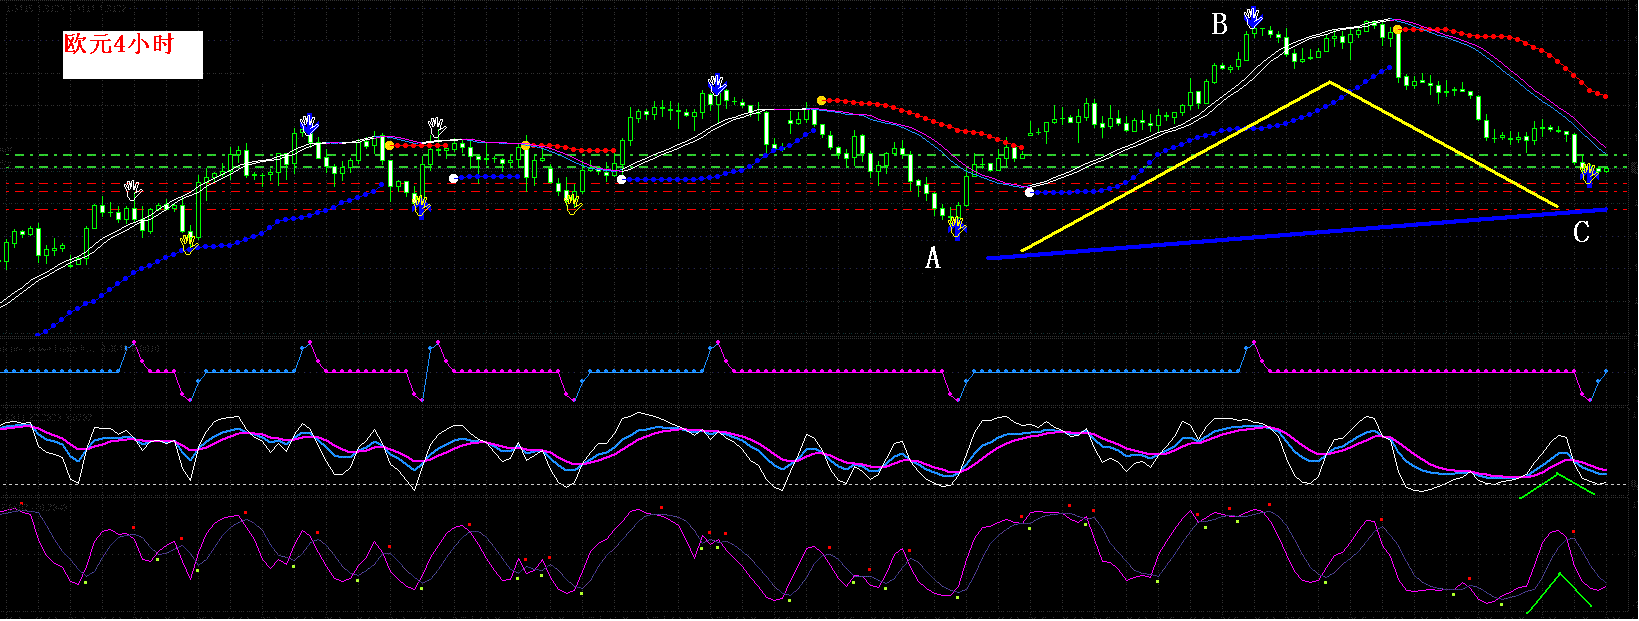Select the letter B wave label
The width and height of the screenshot is (1639, 621).
click(1219, 25)
